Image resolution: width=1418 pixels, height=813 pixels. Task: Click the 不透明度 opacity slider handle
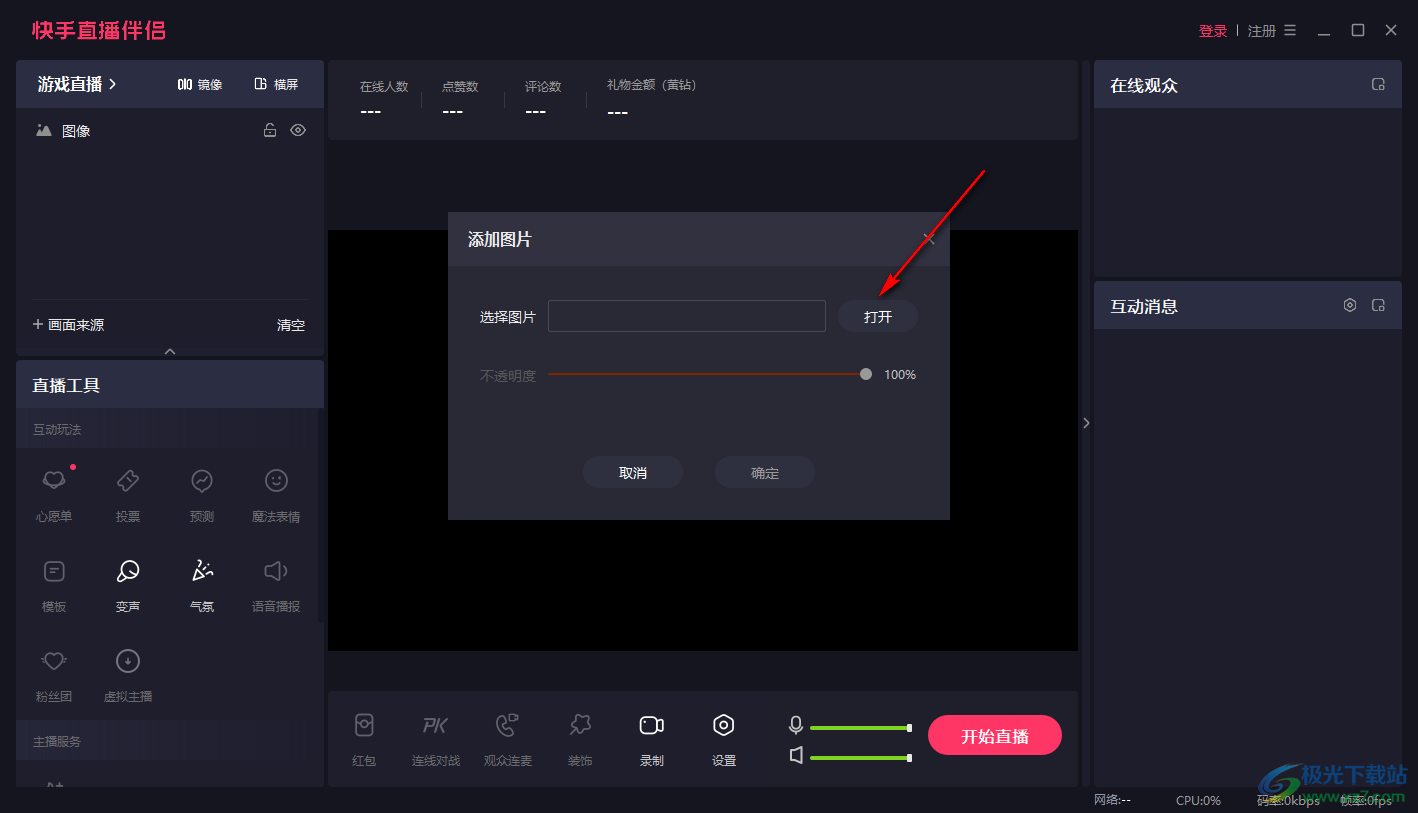coord(865,374)
